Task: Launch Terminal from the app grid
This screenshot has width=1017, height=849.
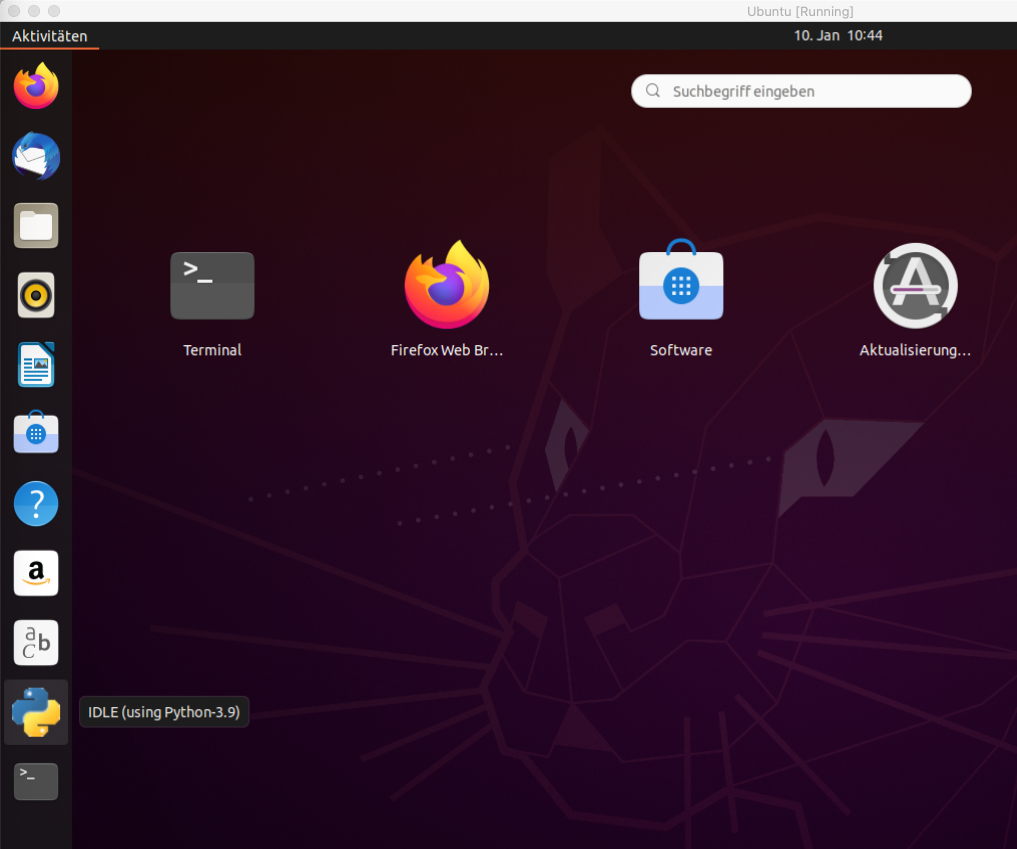Action: click(212, 286)
